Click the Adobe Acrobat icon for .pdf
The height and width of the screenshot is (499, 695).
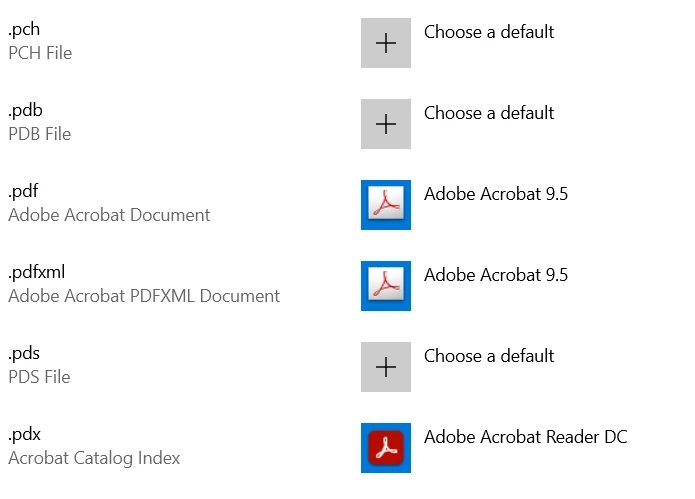pyautogui.click(x=386, y=205)
